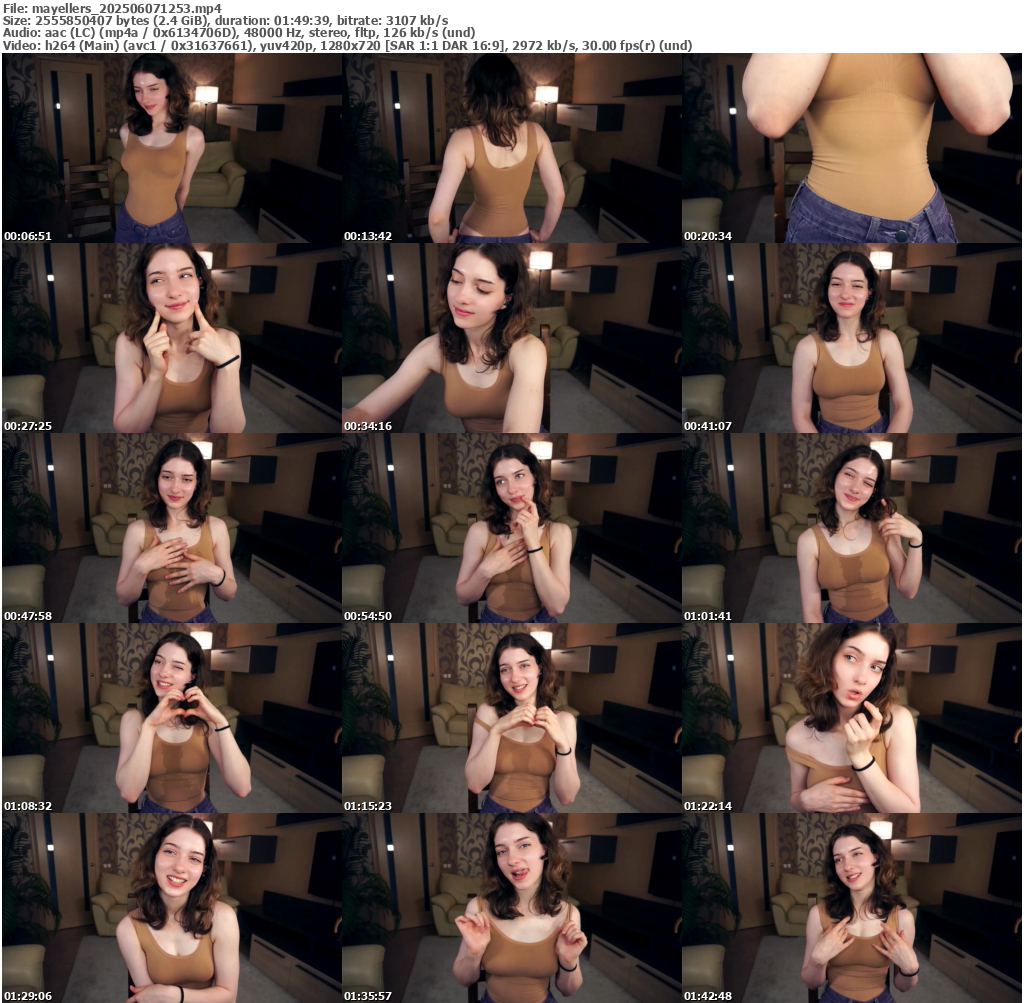This screenshot has height=1003, width=1024.
Task: Choose the frame at 01:29:06
Action: 172,908
